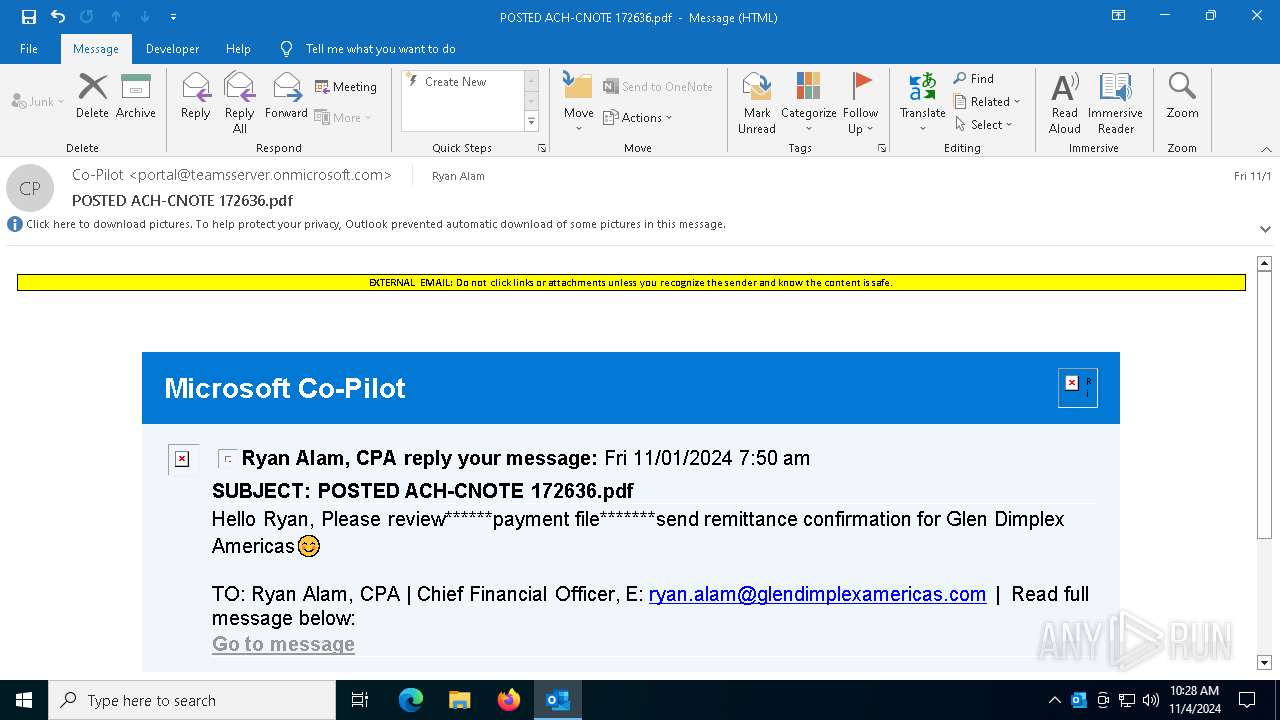Start Read Aloud
This screenshot has height=720, width=1280.
1065,103
